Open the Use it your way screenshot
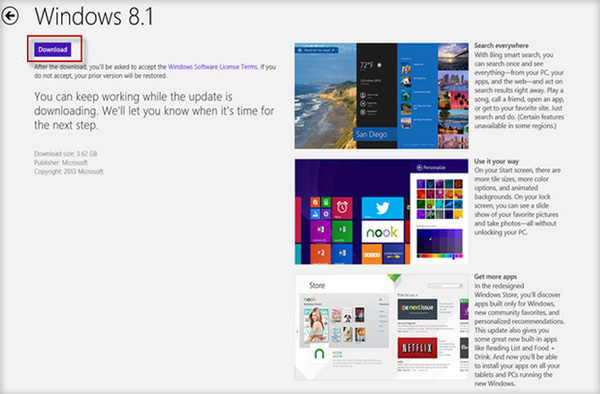The image size is (600, 394). tap(382, 212)
